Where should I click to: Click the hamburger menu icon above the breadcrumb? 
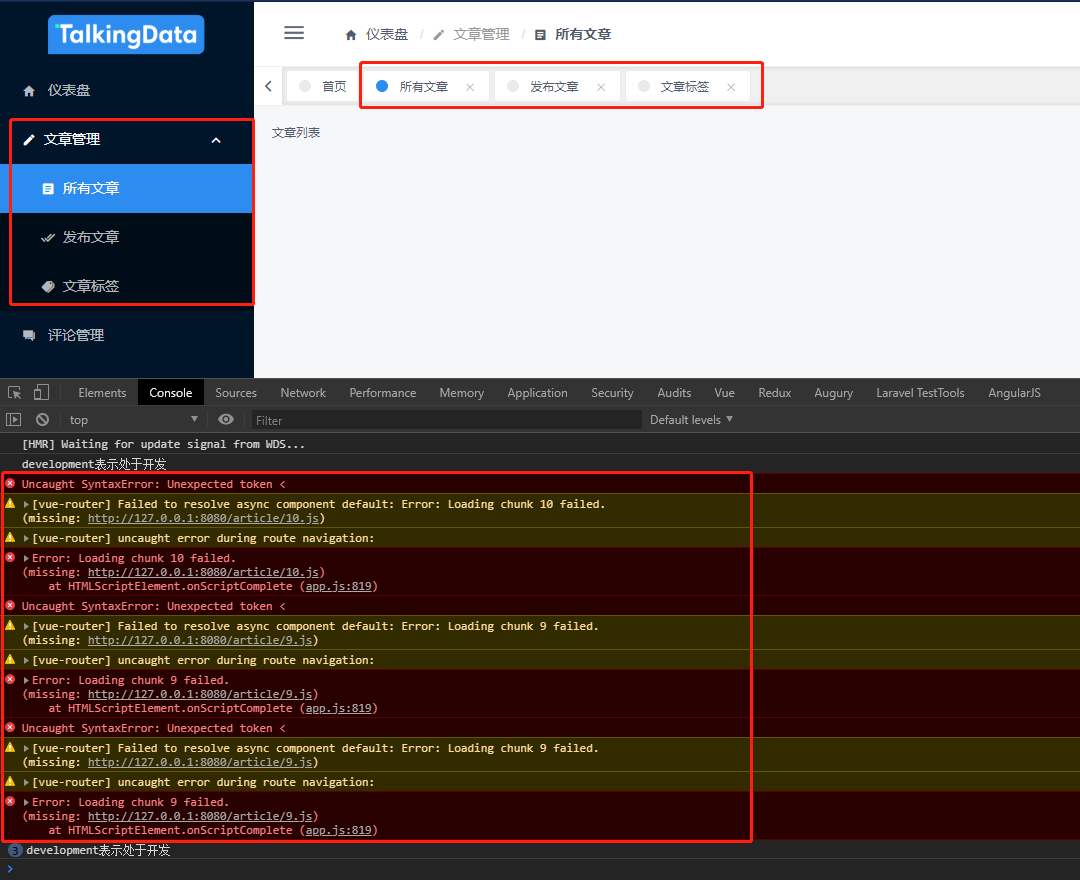pyautogui.click(x=293, y=32)
